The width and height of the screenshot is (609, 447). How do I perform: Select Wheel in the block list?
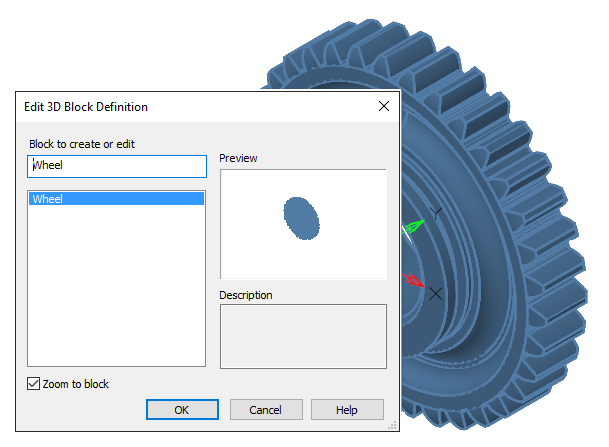117,199
